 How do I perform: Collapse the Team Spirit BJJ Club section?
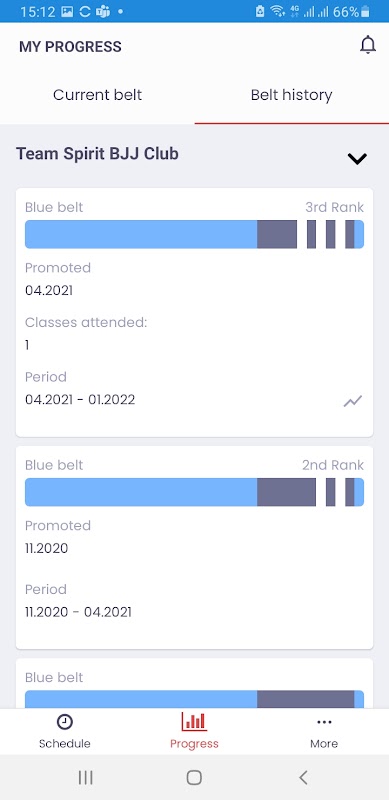(x=357, y=159)
